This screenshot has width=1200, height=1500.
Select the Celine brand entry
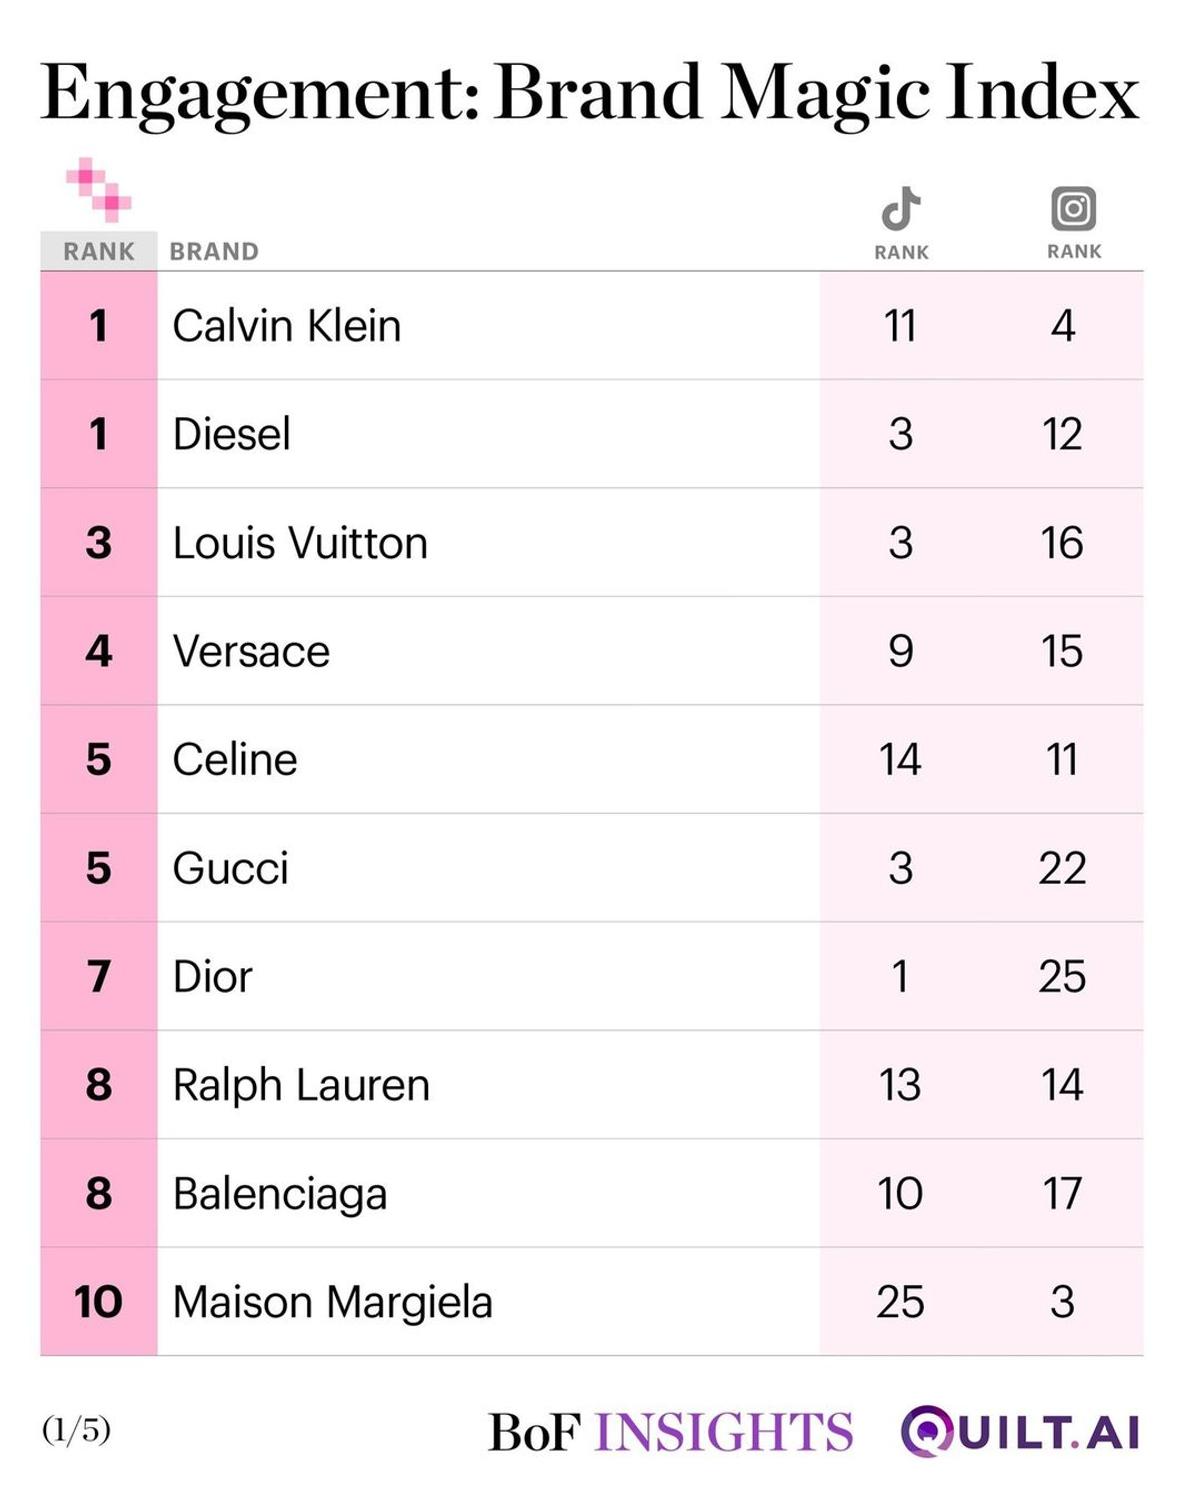[x=235, y=759]
